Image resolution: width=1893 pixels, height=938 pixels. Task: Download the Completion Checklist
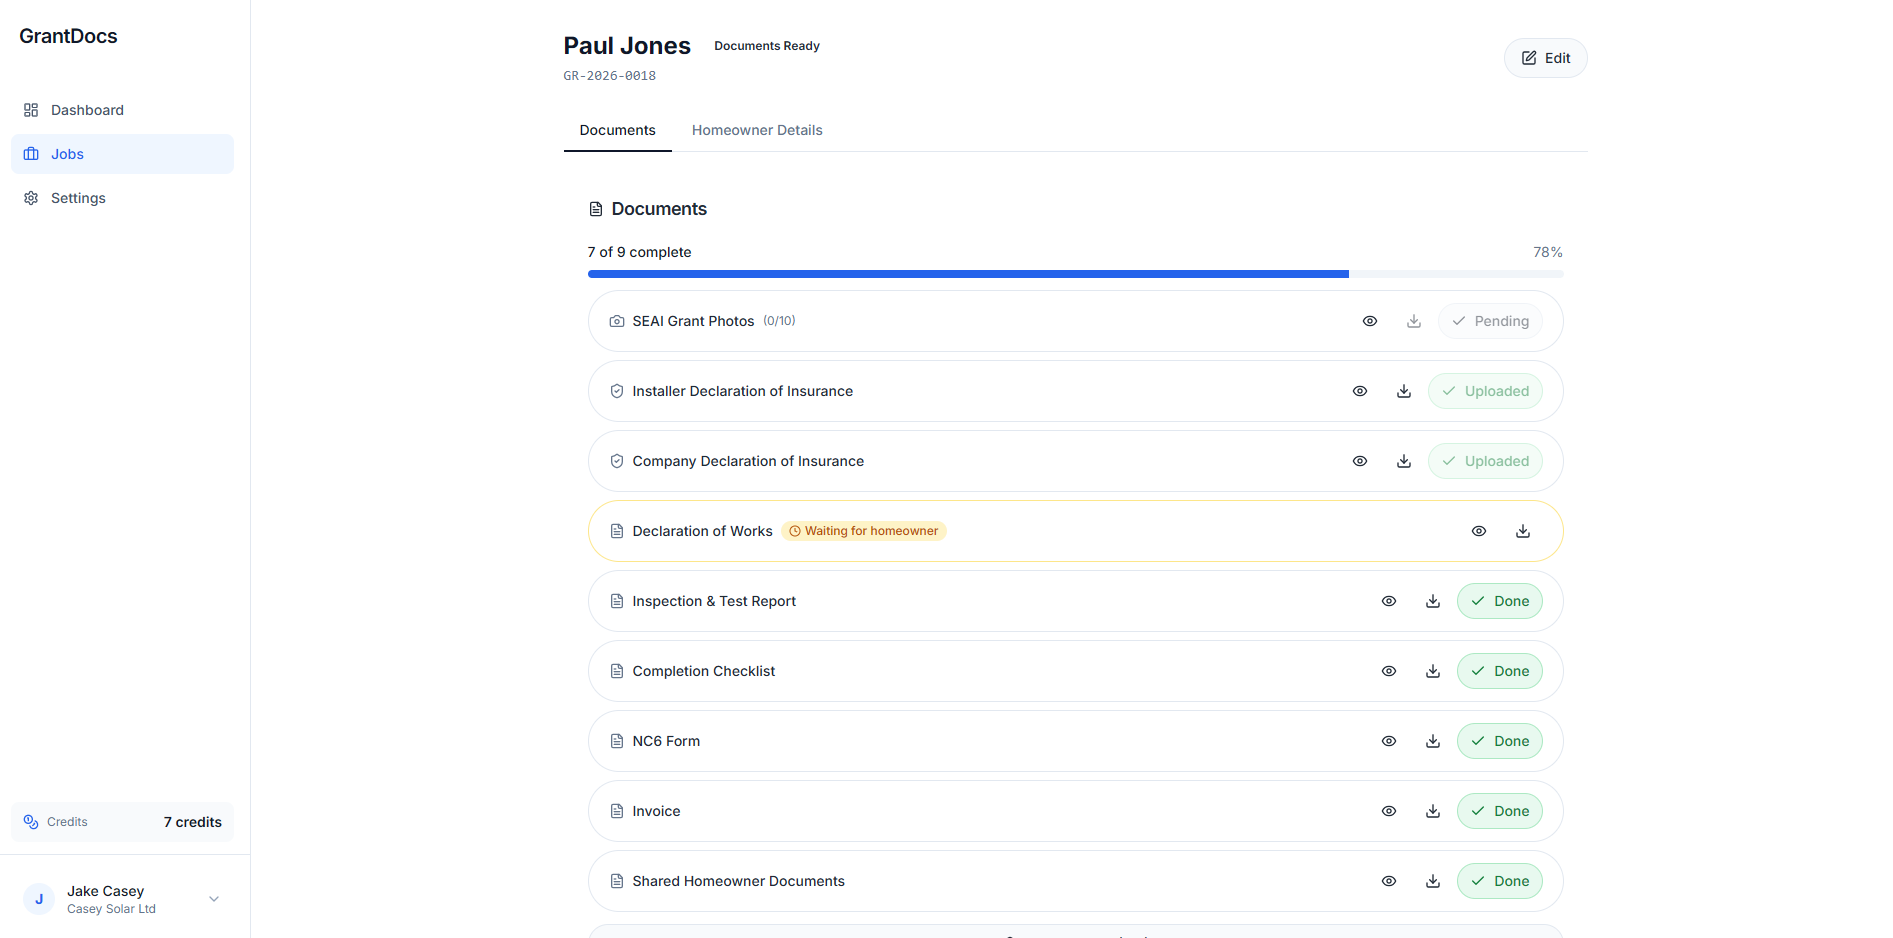tap(1433, 671)
